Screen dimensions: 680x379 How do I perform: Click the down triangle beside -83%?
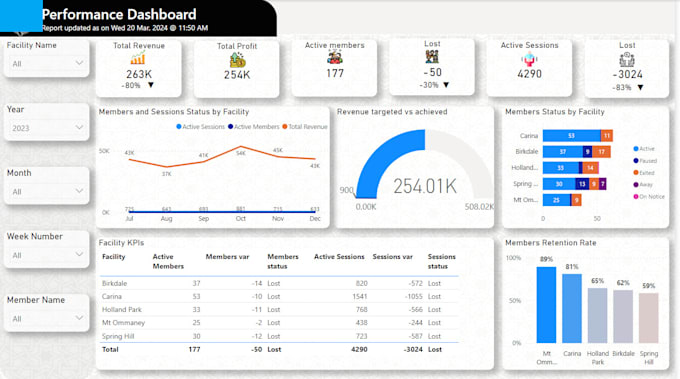[640, 87]
